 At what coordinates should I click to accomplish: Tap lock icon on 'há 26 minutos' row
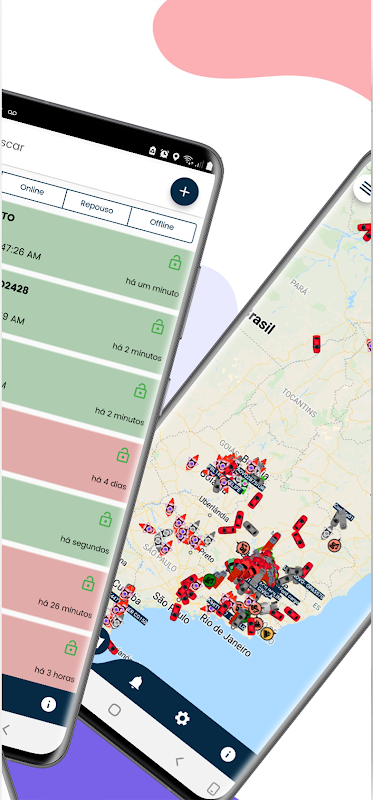coord(88,583)
